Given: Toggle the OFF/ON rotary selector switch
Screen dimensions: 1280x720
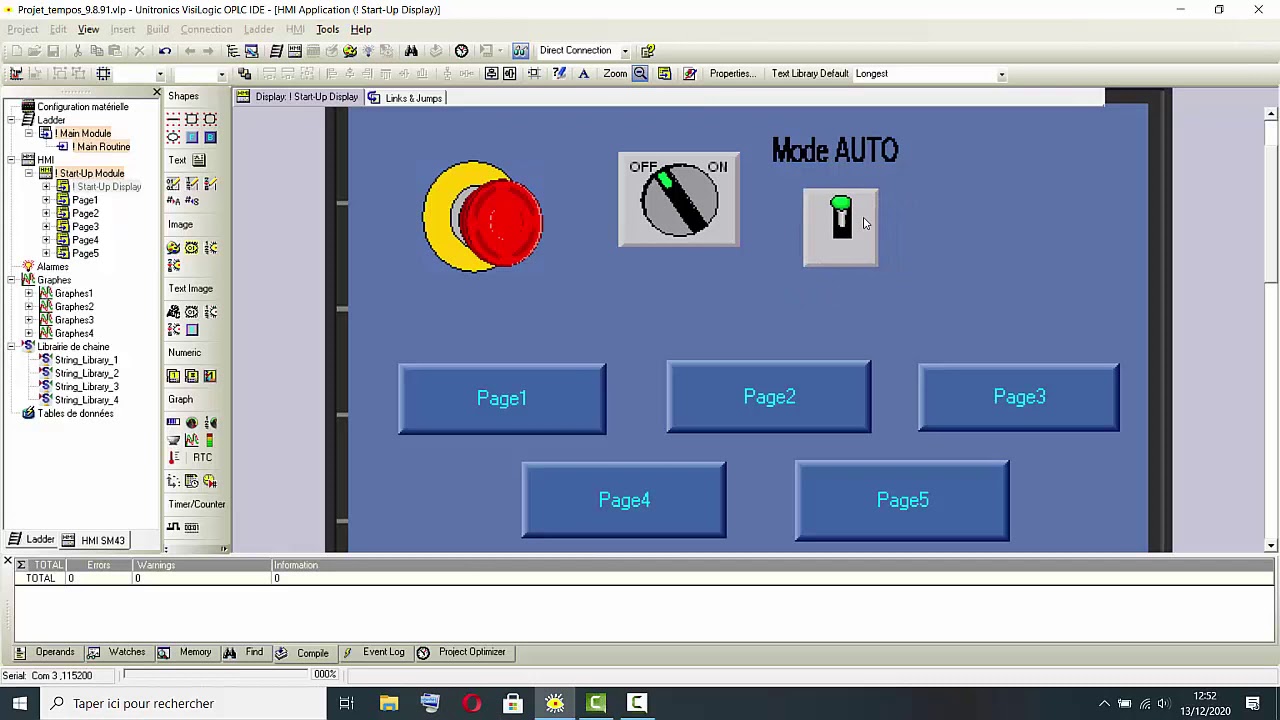Looking at the screenshot, I should point(679,199).
